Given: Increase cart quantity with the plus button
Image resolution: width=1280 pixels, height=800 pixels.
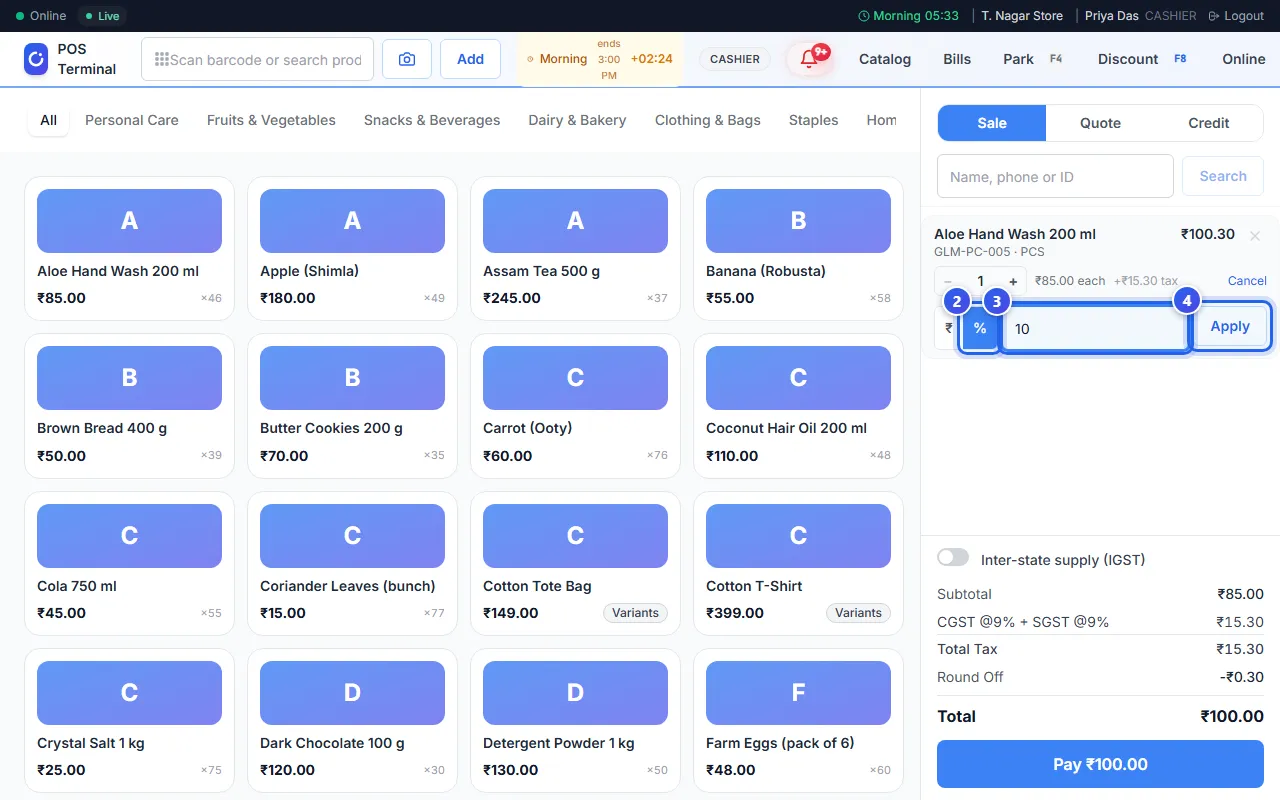Looking at the screenshot, I should 1013,282.
